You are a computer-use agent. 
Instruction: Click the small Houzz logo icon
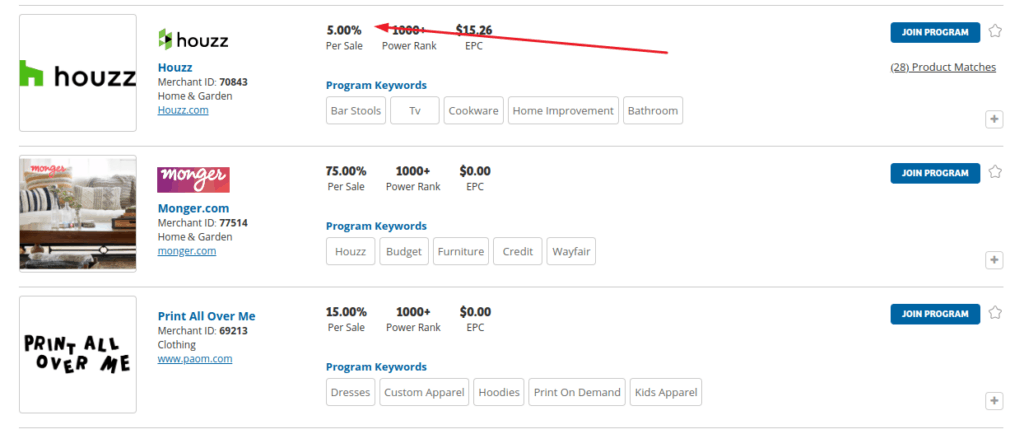[193, 40]
